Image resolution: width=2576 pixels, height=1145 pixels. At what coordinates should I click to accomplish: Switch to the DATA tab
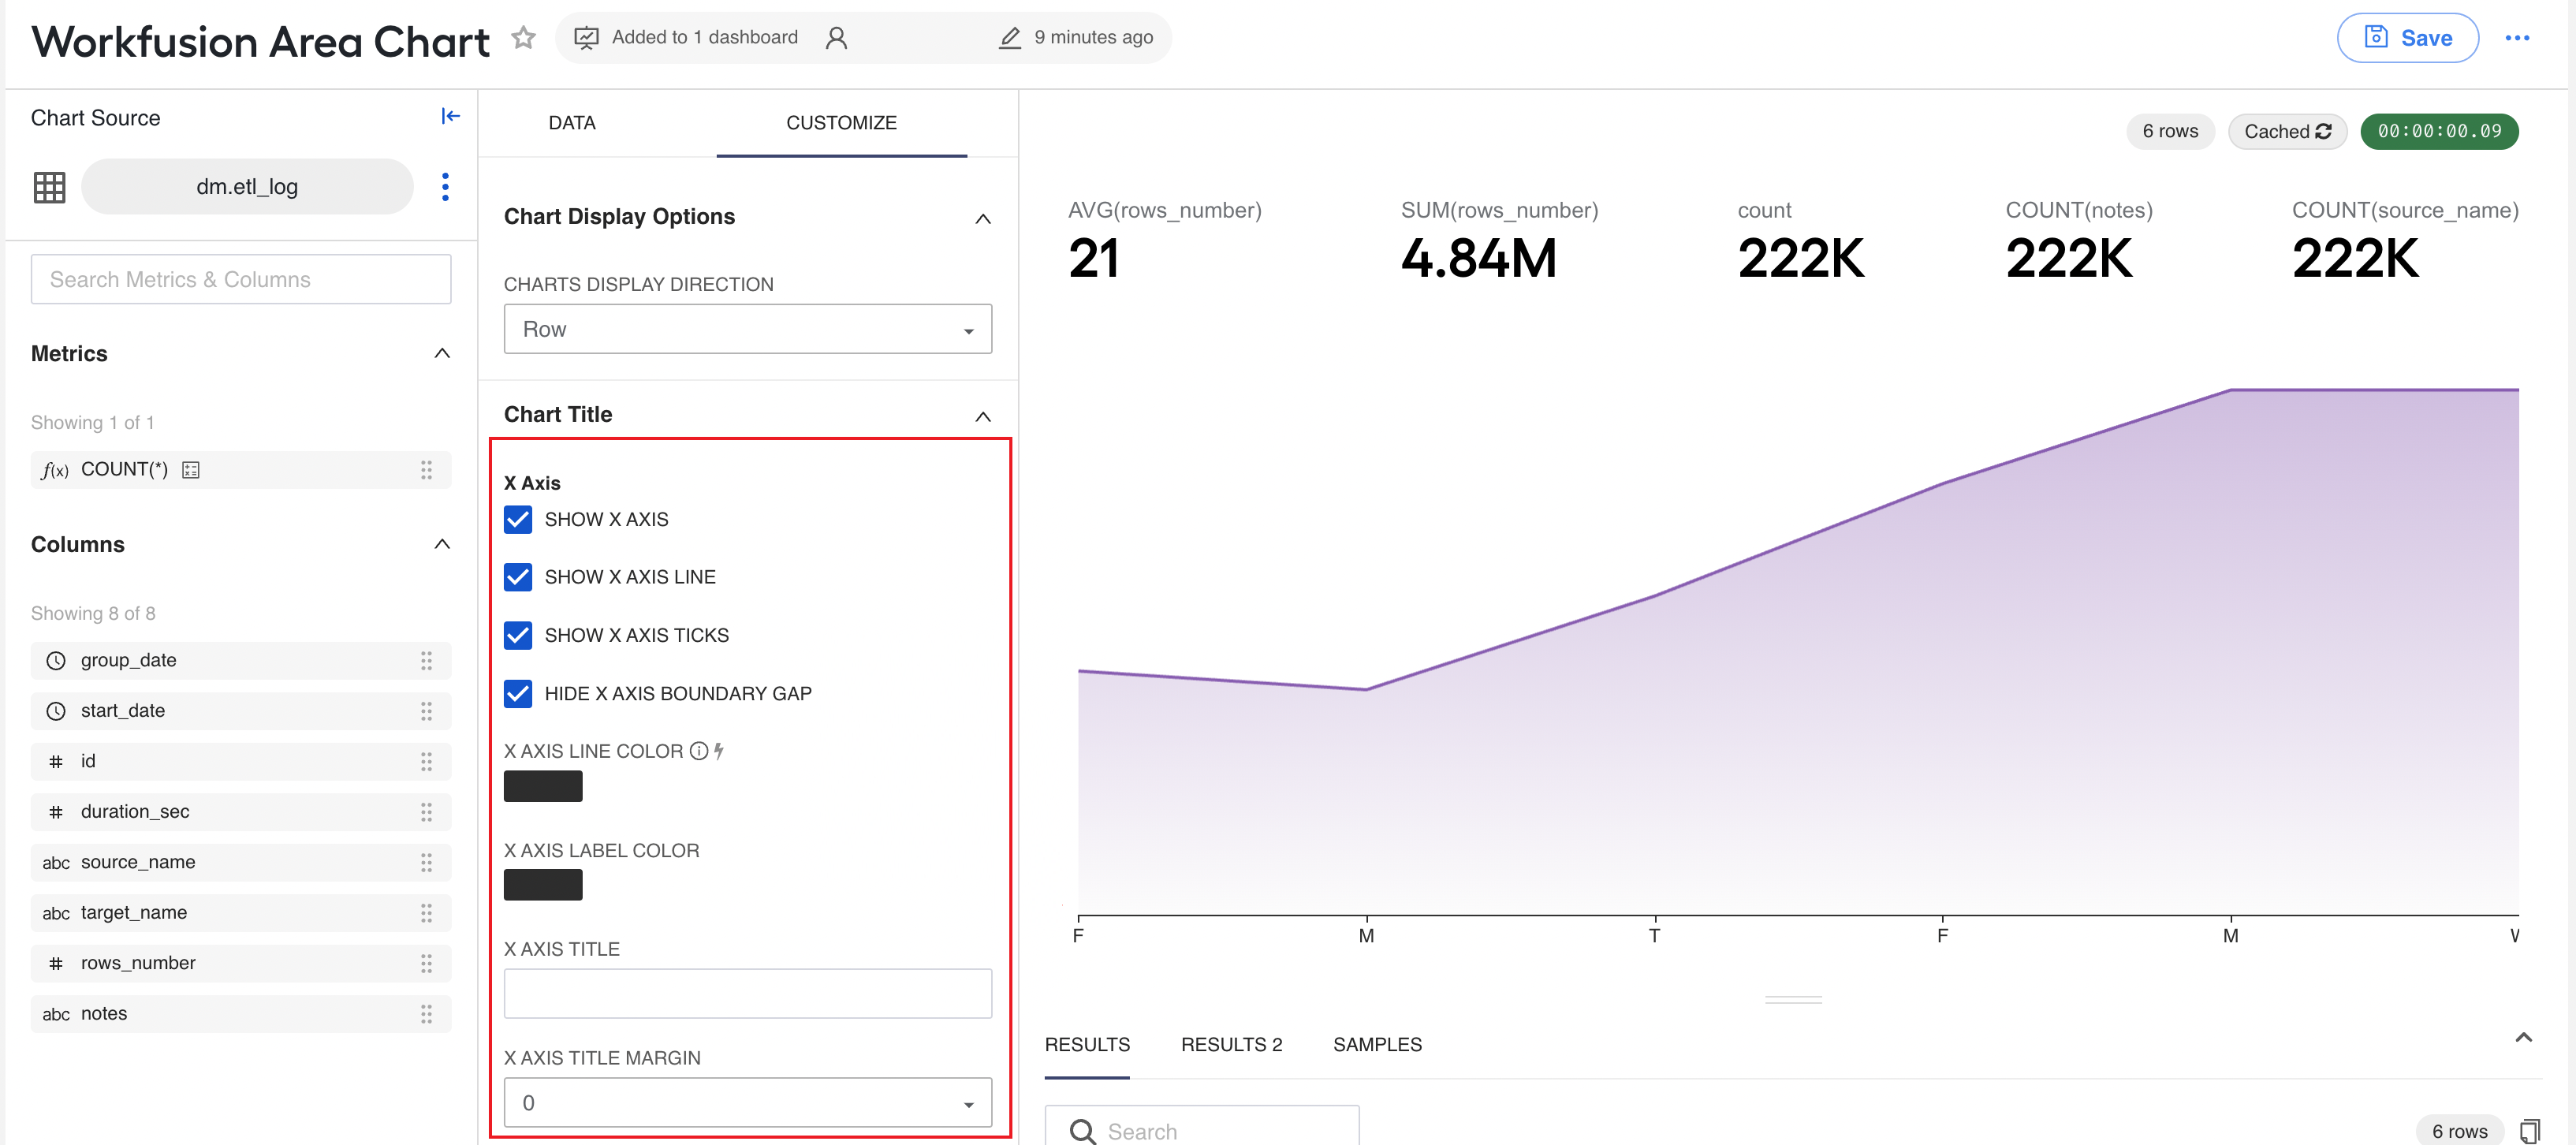[571, 123]
